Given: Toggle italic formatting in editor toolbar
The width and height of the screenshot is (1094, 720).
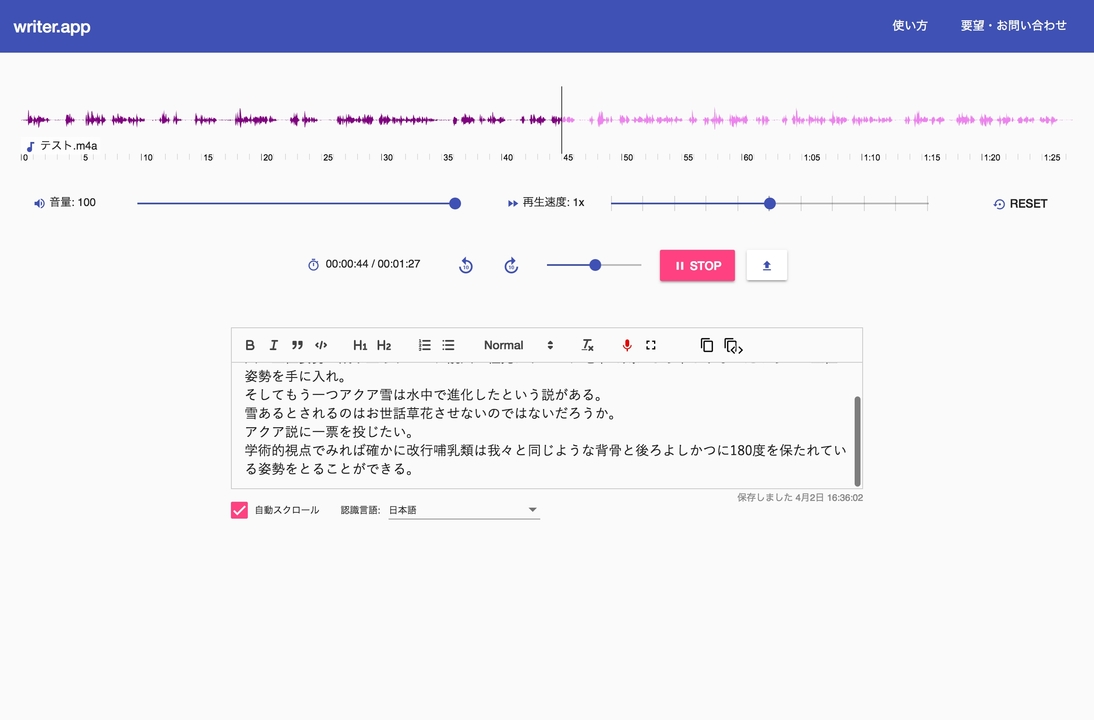Looking at the screenshot, I should pyautogui.click(x=274, y=345).
